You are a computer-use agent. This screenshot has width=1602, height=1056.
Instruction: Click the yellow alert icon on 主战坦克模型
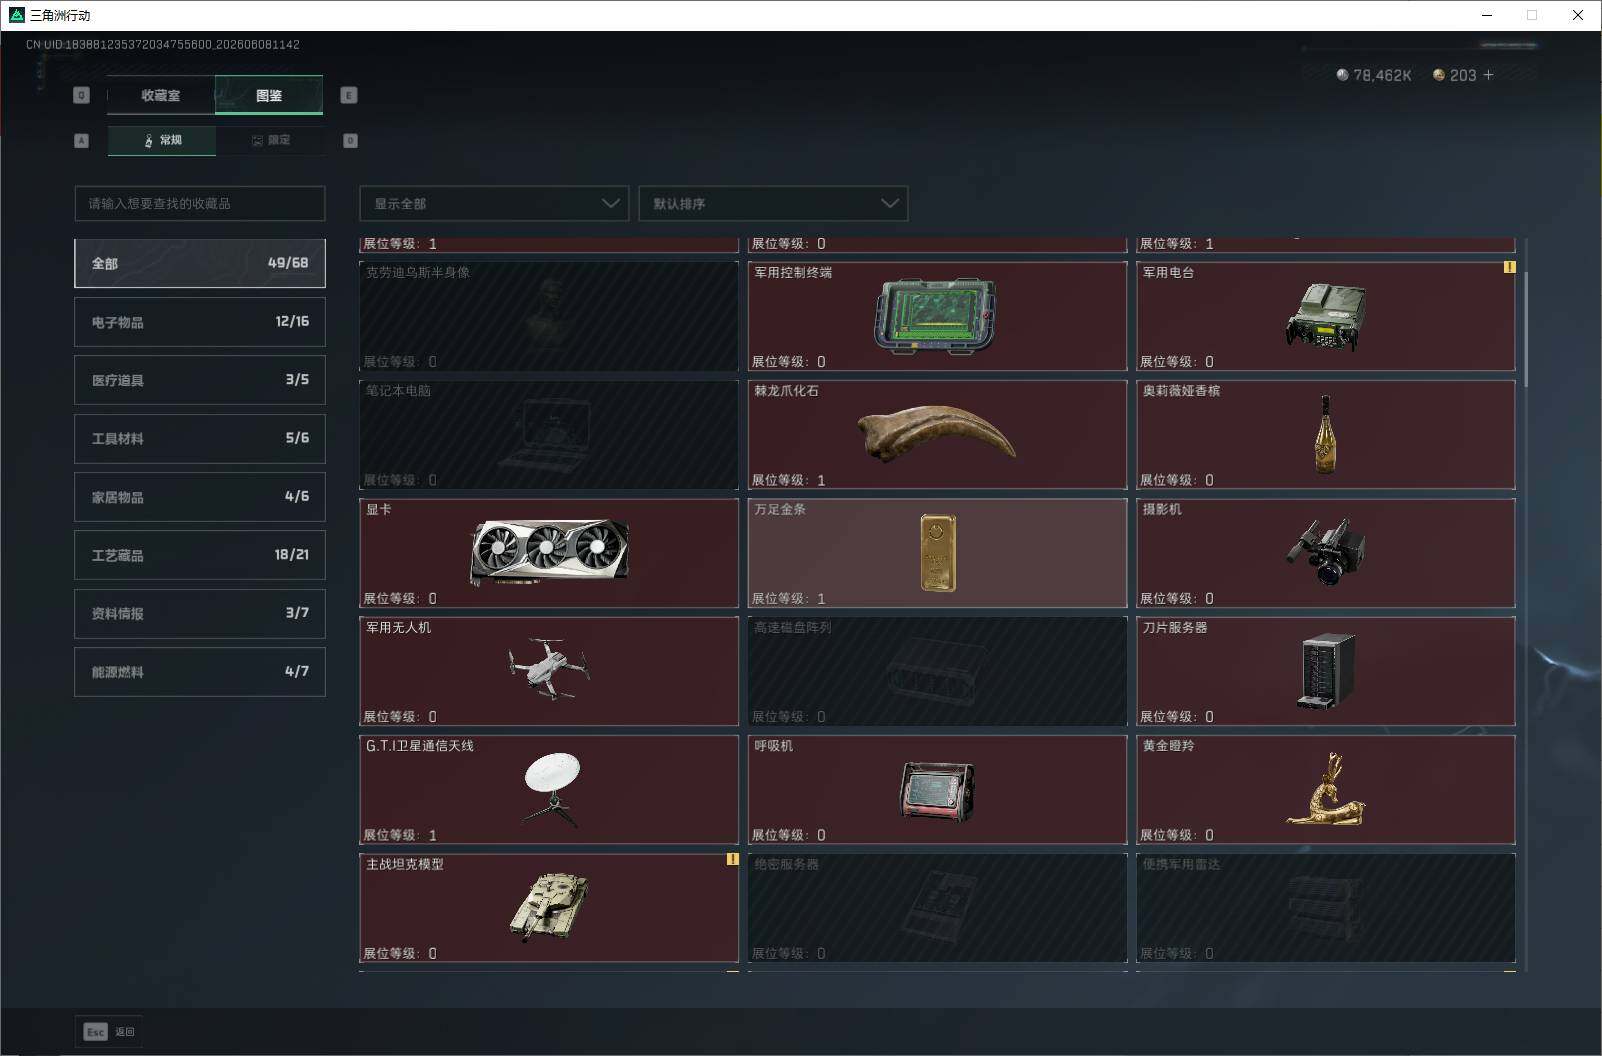click(732, 859)
